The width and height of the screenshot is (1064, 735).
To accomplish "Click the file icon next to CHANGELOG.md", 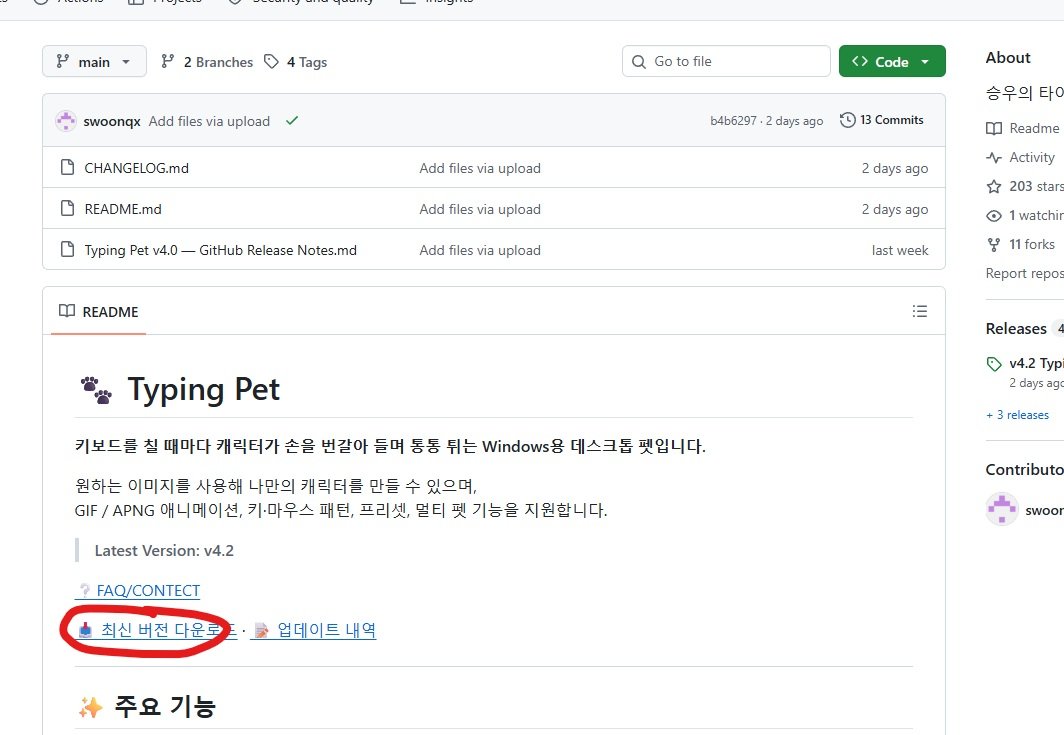I will tap(67, 167).
